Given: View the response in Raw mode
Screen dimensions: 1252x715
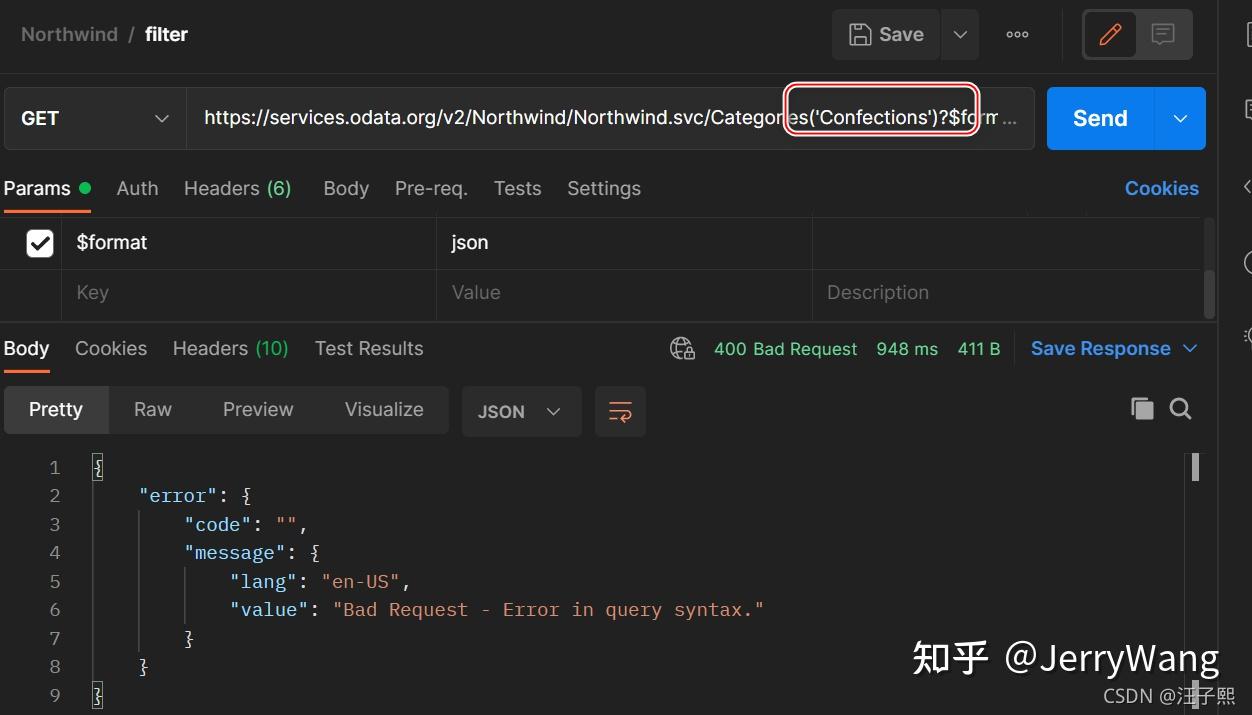Looking at the screenshot, I should tap(152, 409).
